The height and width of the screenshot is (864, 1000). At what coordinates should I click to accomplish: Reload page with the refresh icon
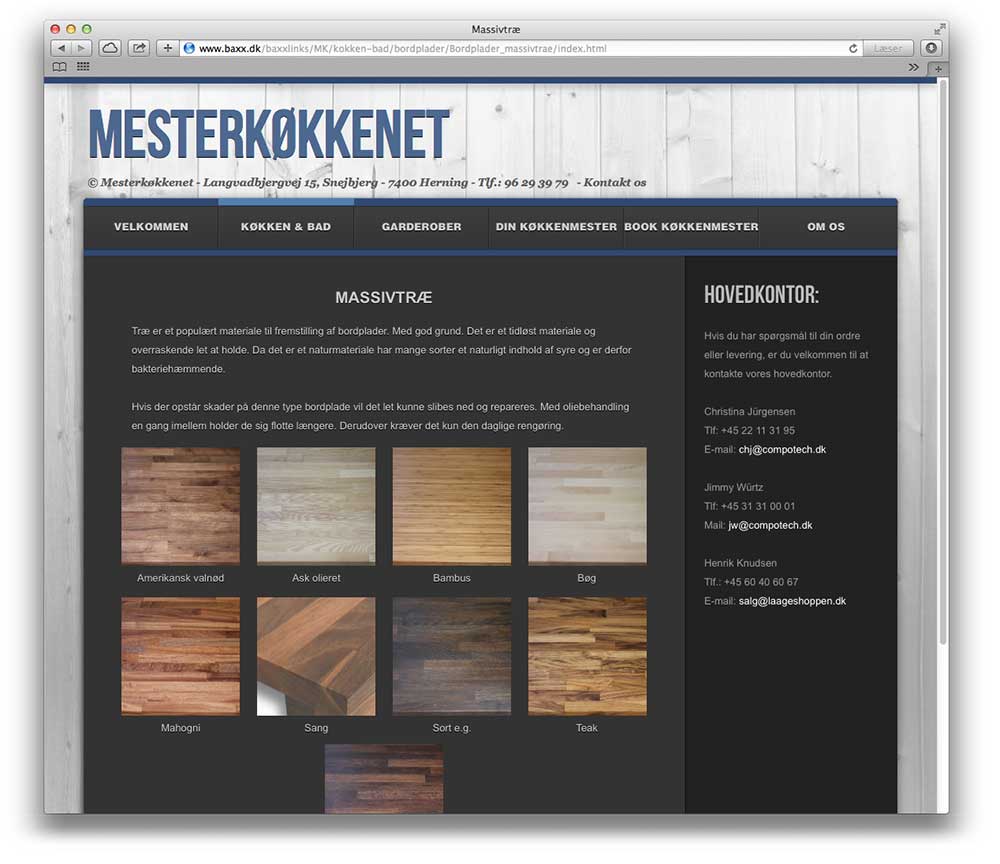click(x=853, y=48)
